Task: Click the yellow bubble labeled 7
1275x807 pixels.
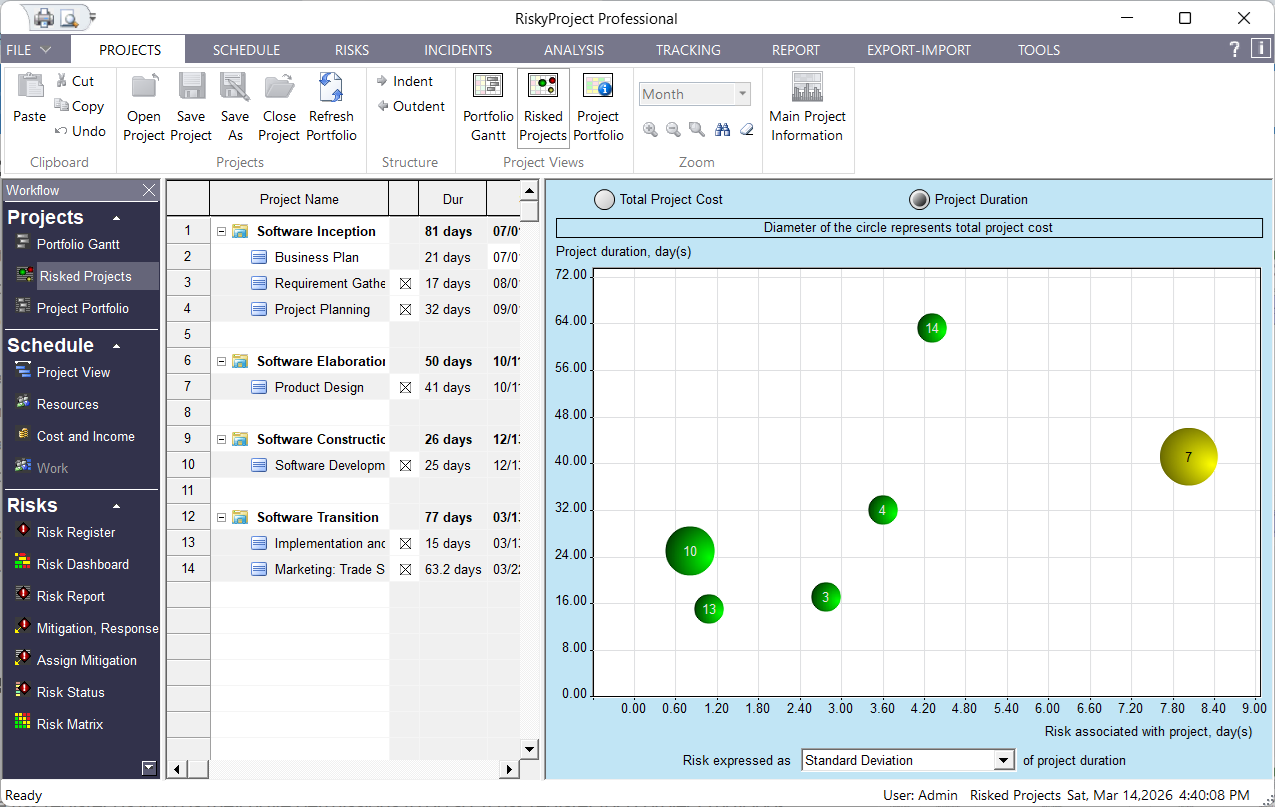Action: click(1188, 457)
